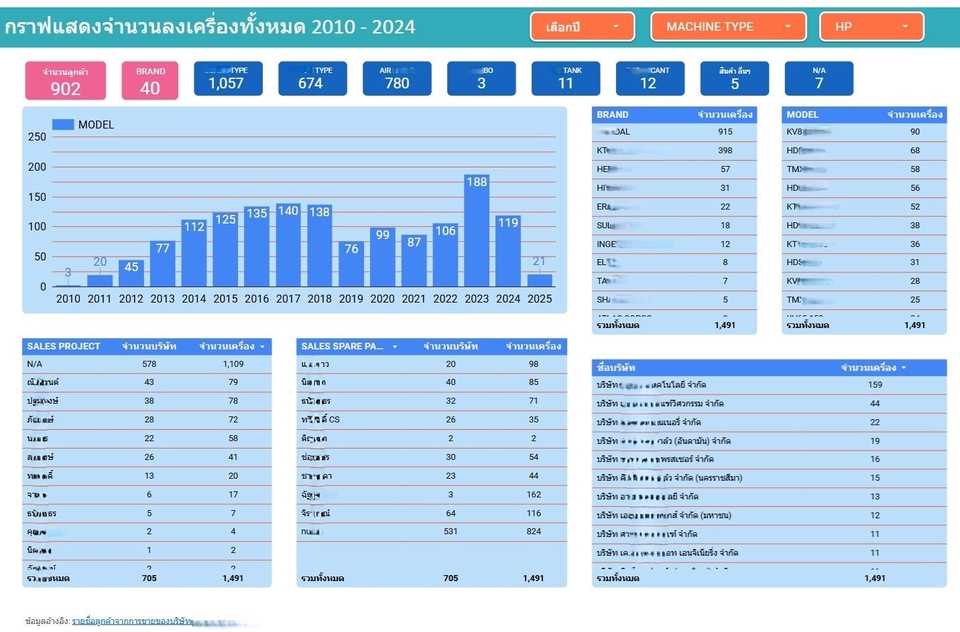Viewport: 960px width, 632px height.
Task: Click the ชื่อบริษัท column header
Action: pos(615,368)
